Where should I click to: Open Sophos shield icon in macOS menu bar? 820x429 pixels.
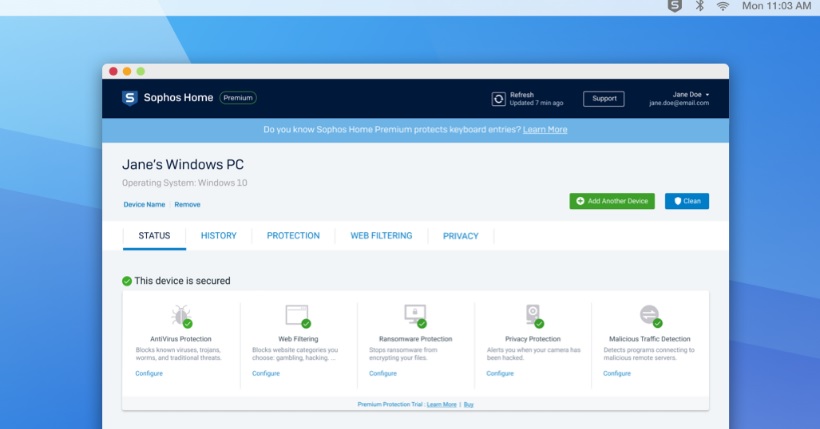coord(675,6)
